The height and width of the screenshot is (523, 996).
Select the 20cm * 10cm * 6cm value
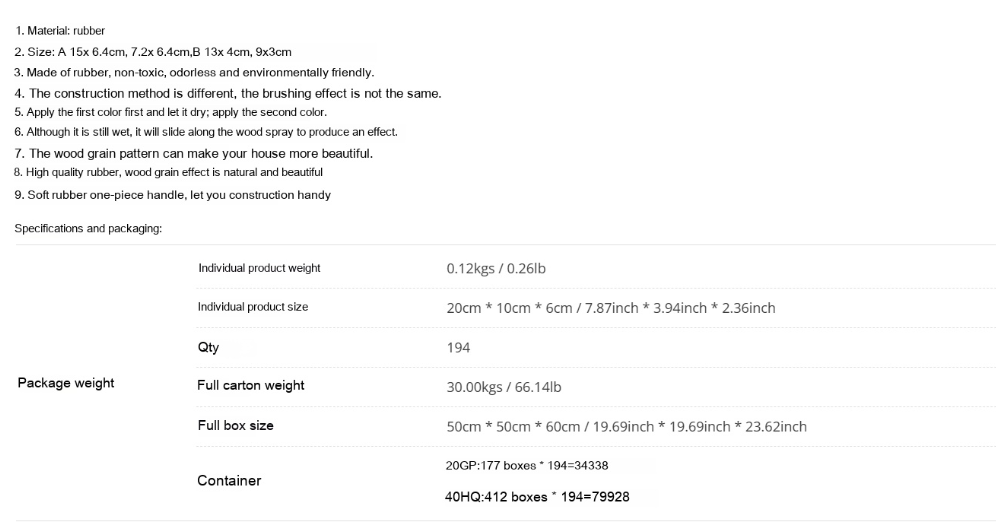pos(610,308)
